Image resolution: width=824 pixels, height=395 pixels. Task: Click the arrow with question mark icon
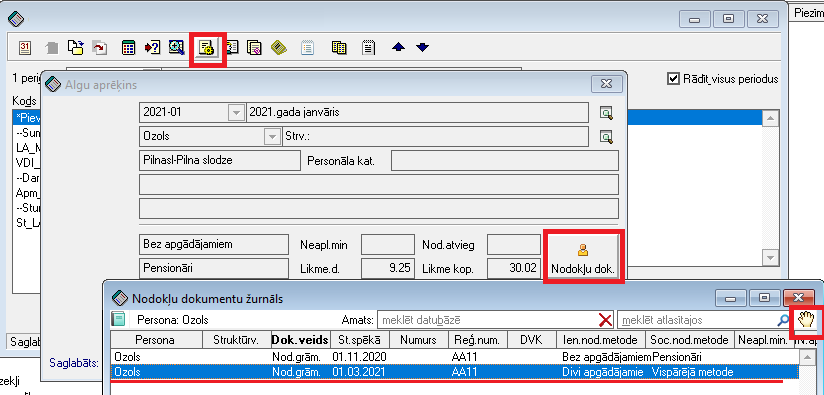click(152, 48)
